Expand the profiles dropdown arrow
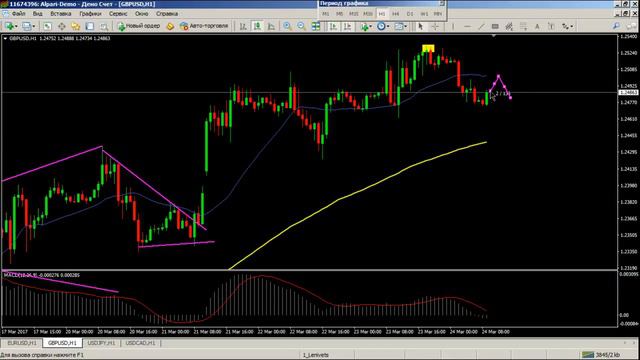Viewport: 640px width, 360px height. 33,26
